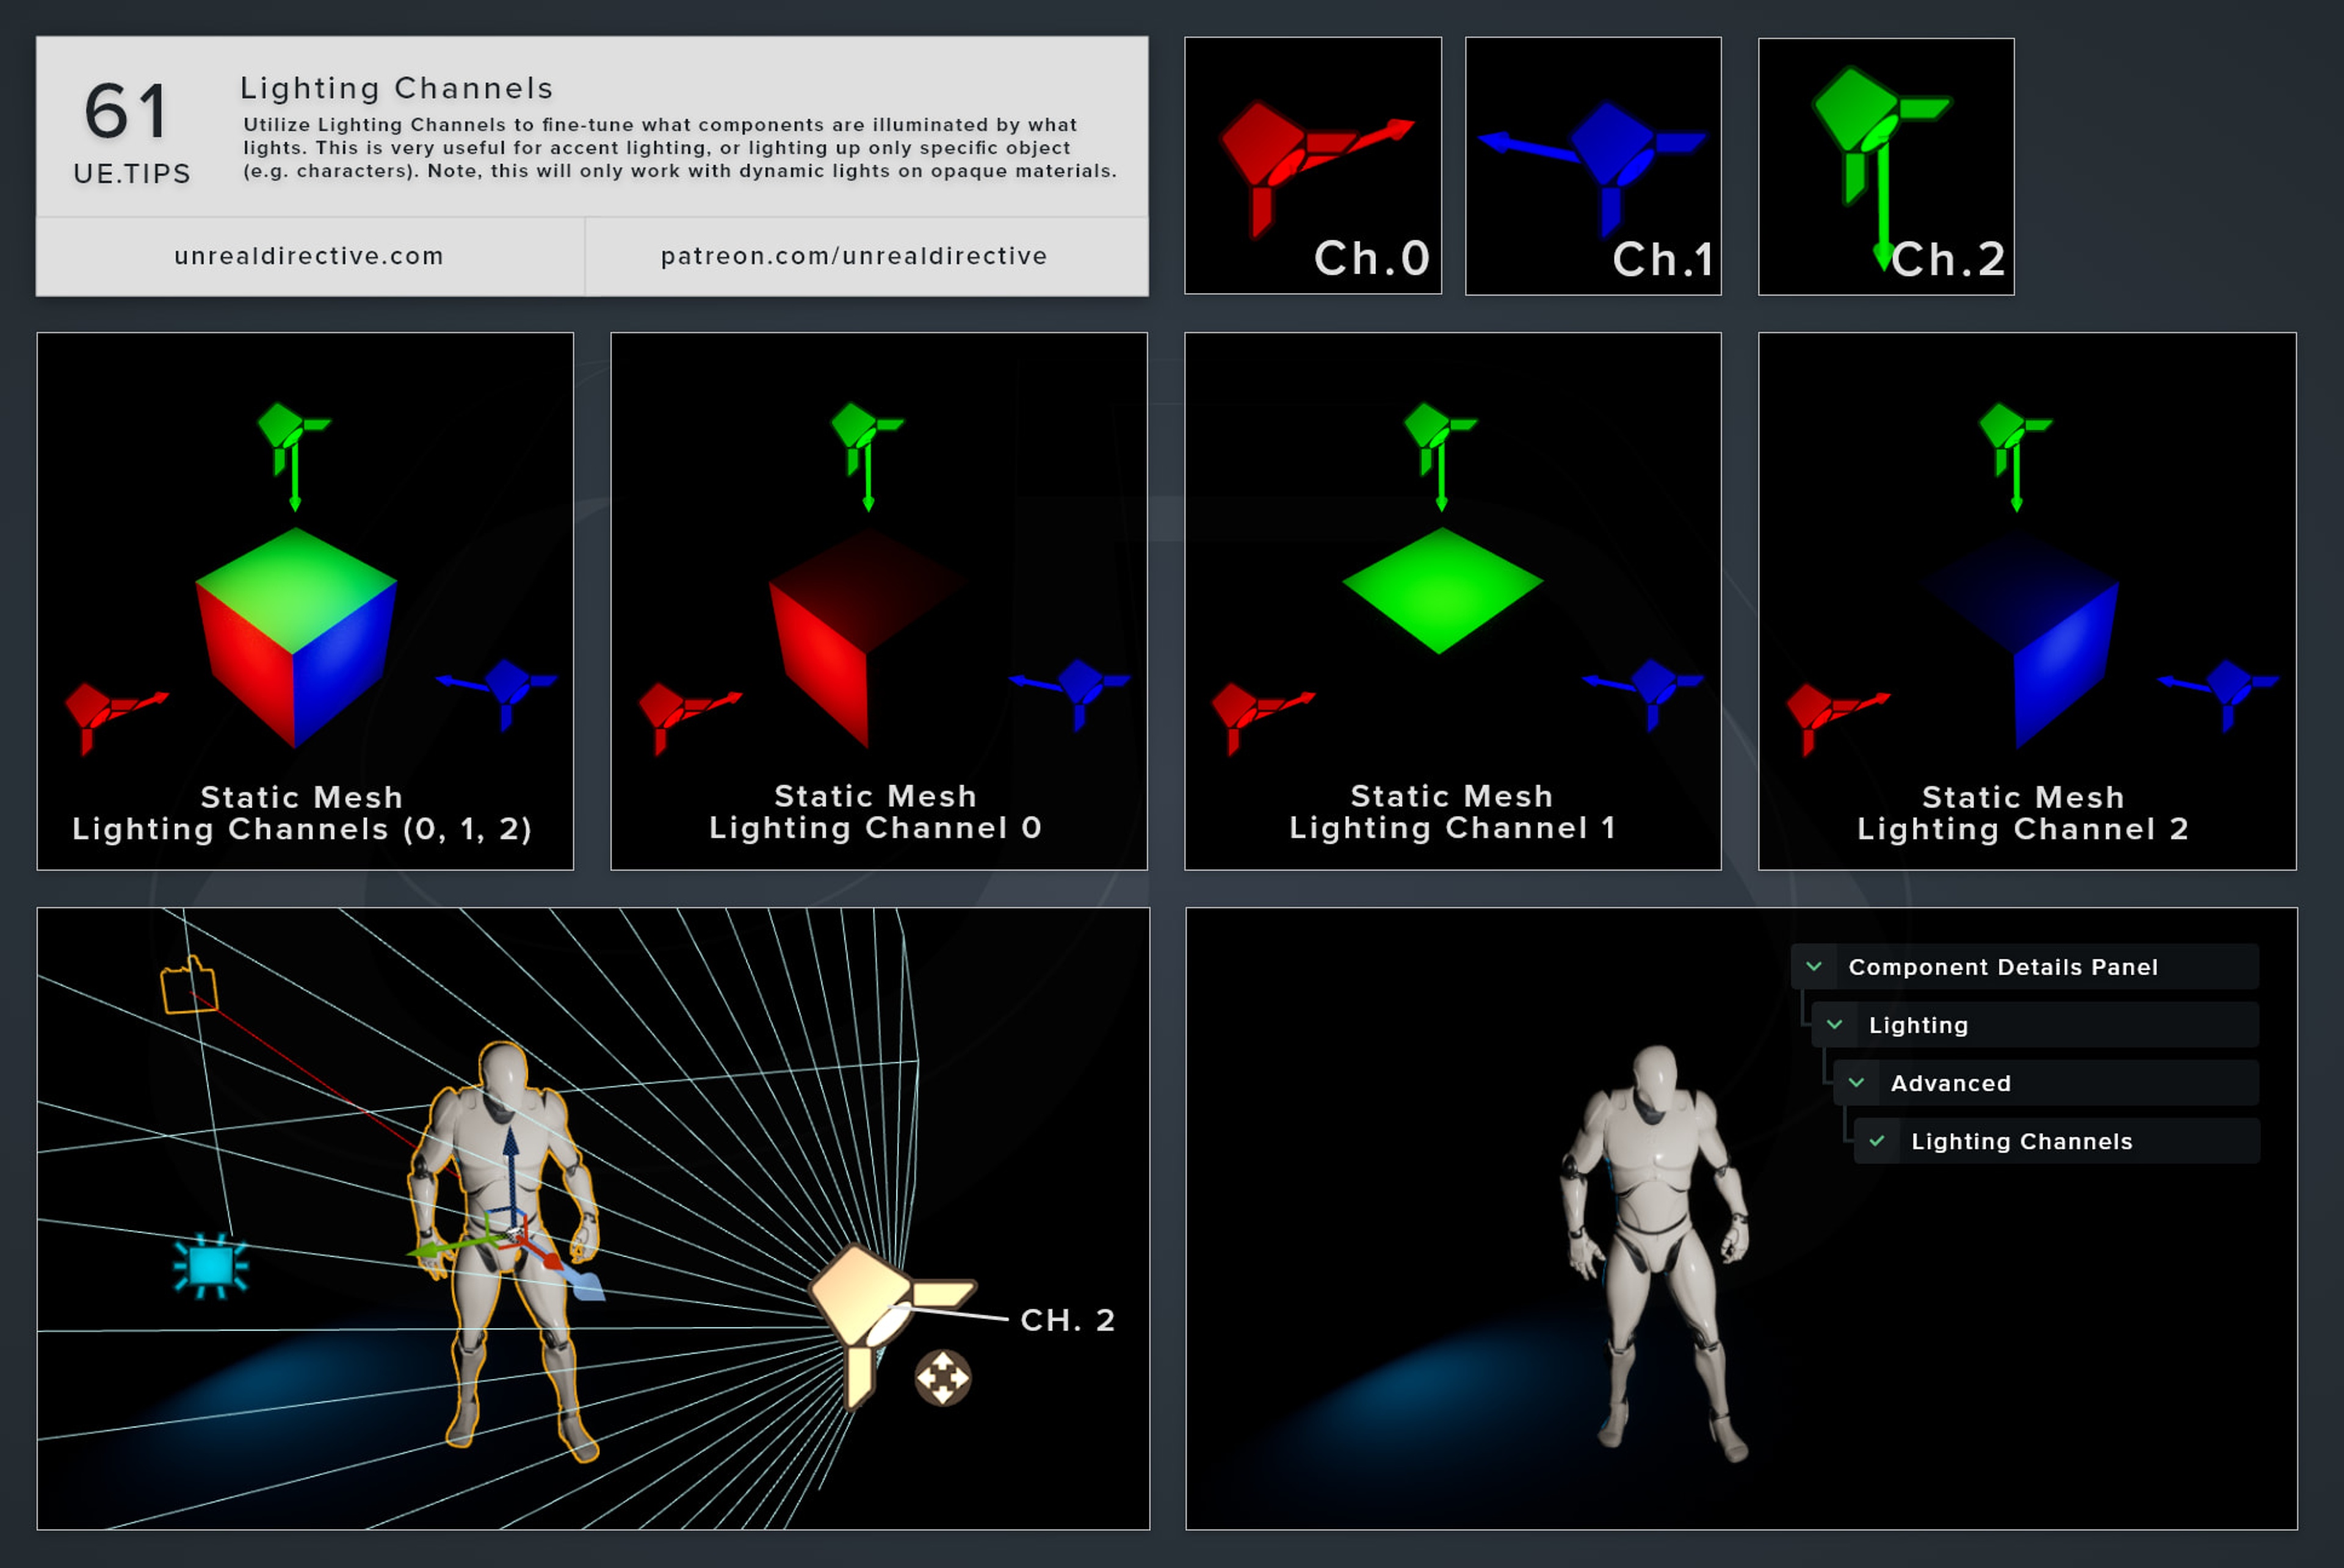Viewport: 2344px width, 1568px height.
Task: Collapse the Lighting section chevron
Action: tap(1835, 1025)
